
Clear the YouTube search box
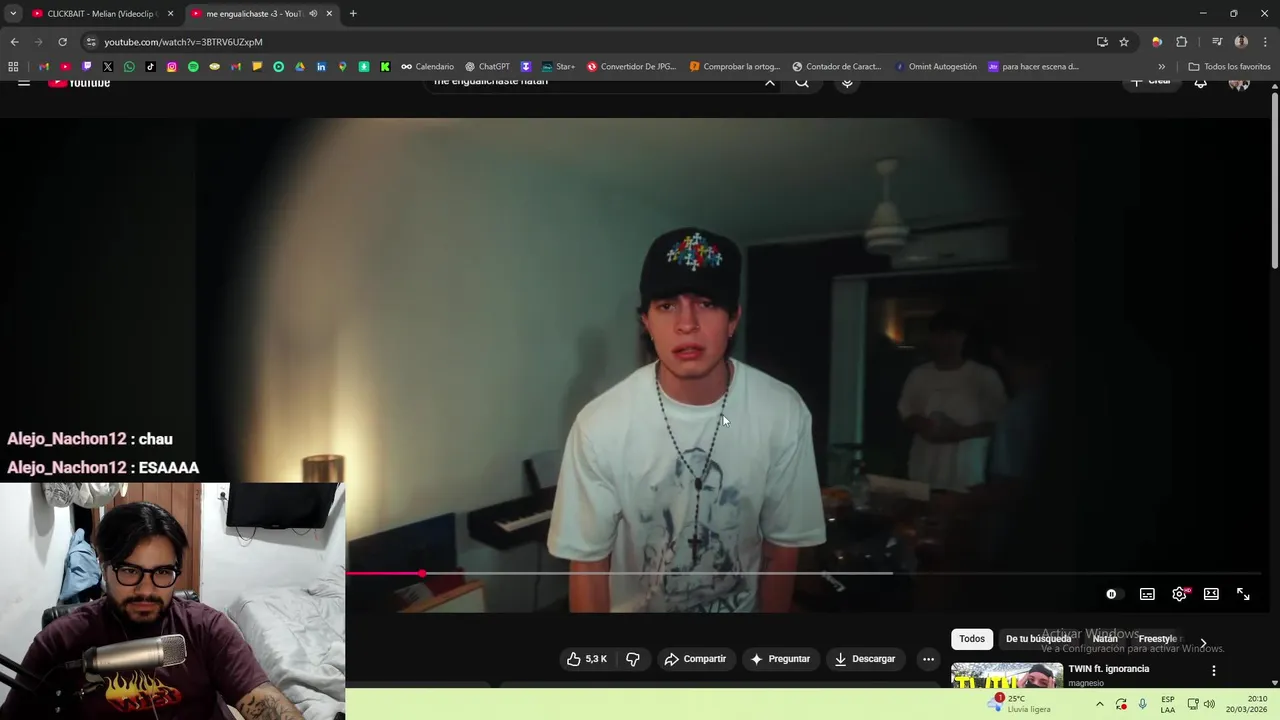tap(770, 83)
